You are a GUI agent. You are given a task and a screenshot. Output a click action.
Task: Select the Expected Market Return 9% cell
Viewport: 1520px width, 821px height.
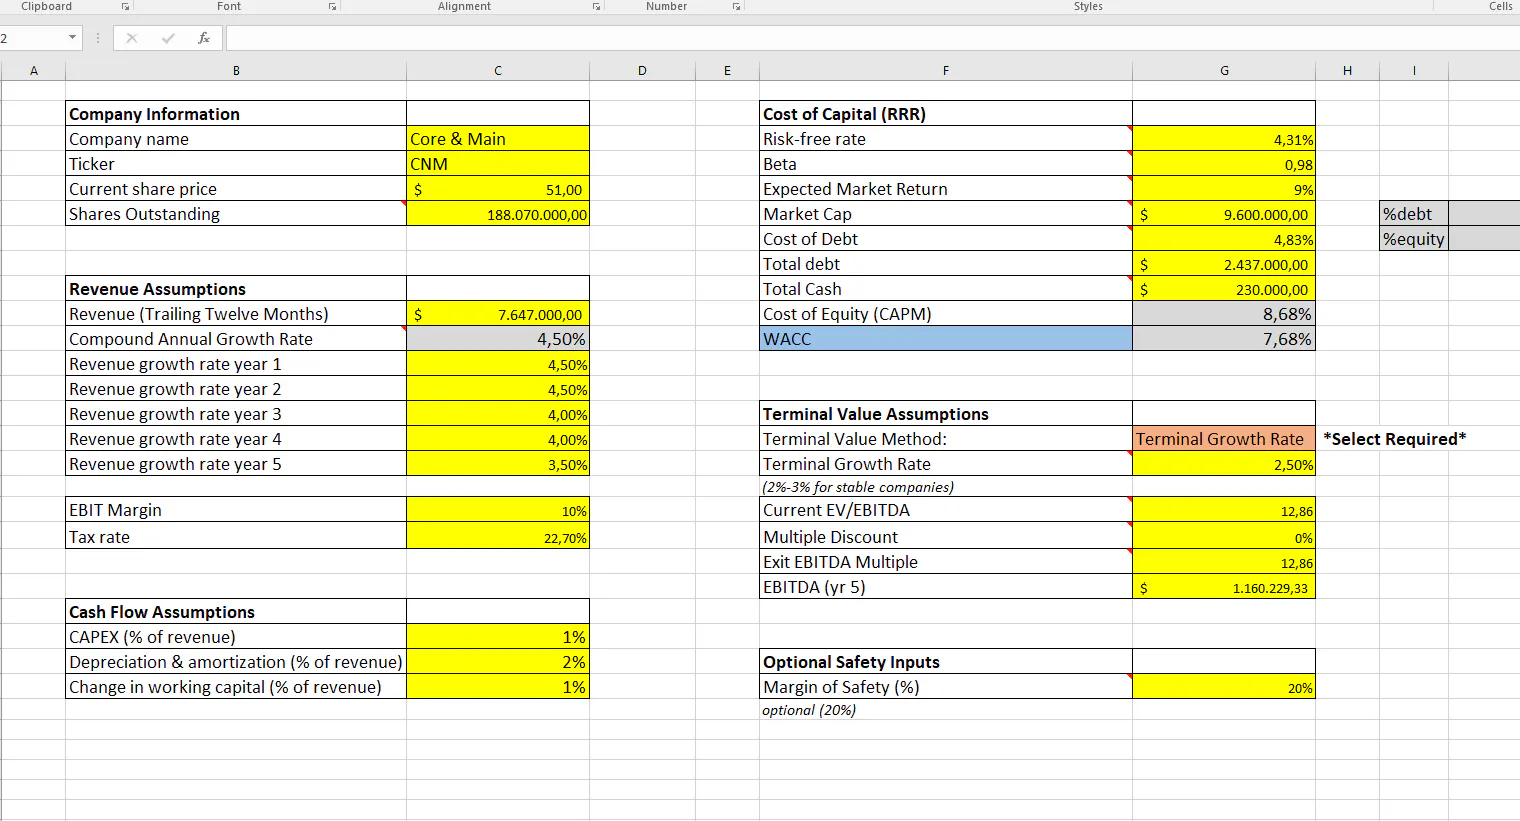click(x=1224, y=189)
